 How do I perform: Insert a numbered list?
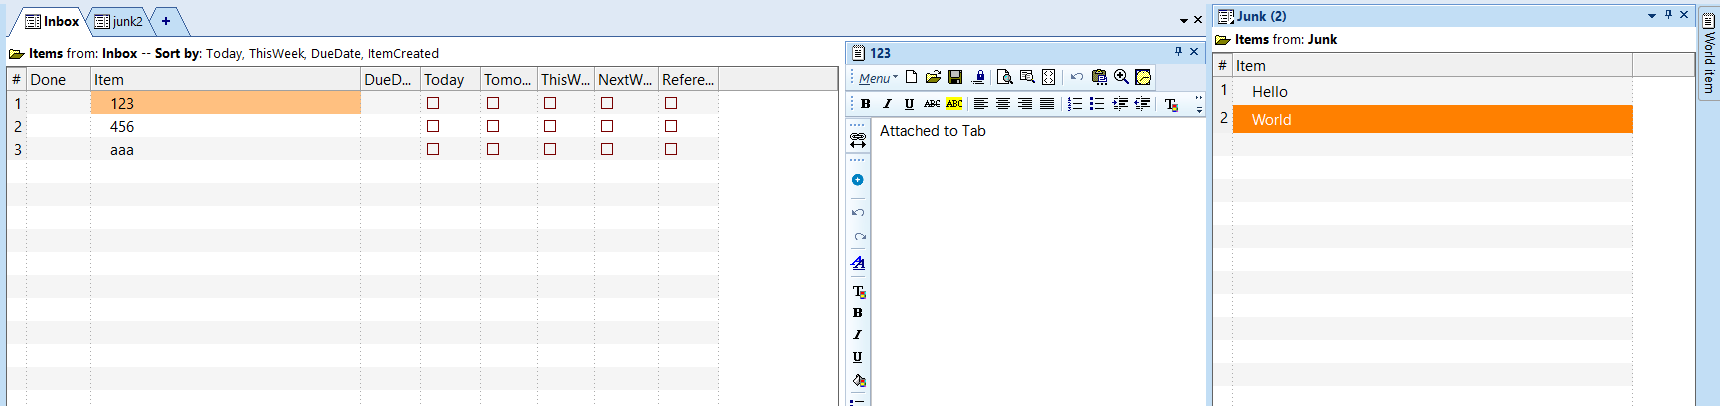click(1075, 104)
